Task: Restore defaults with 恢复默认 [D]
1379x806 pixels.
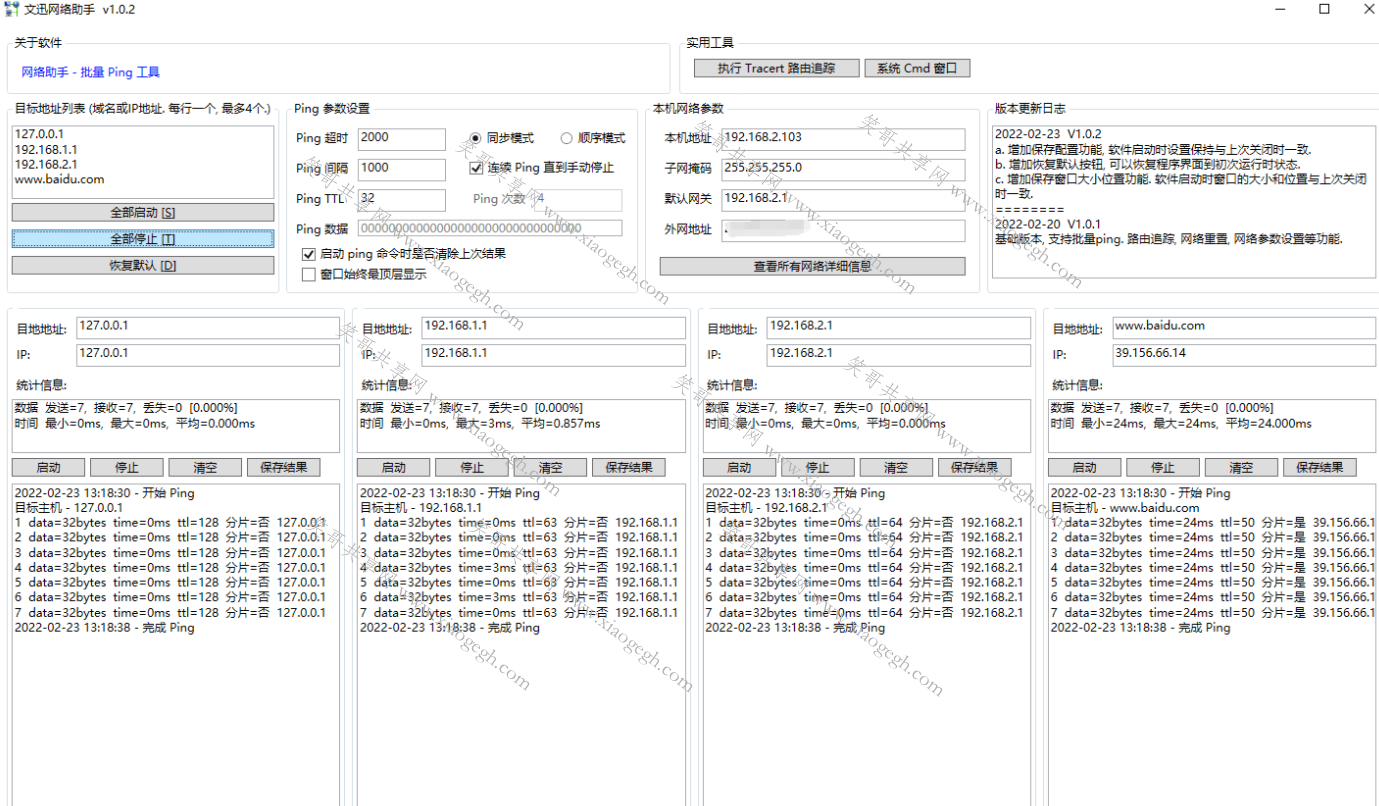Action: pos(143,265)
